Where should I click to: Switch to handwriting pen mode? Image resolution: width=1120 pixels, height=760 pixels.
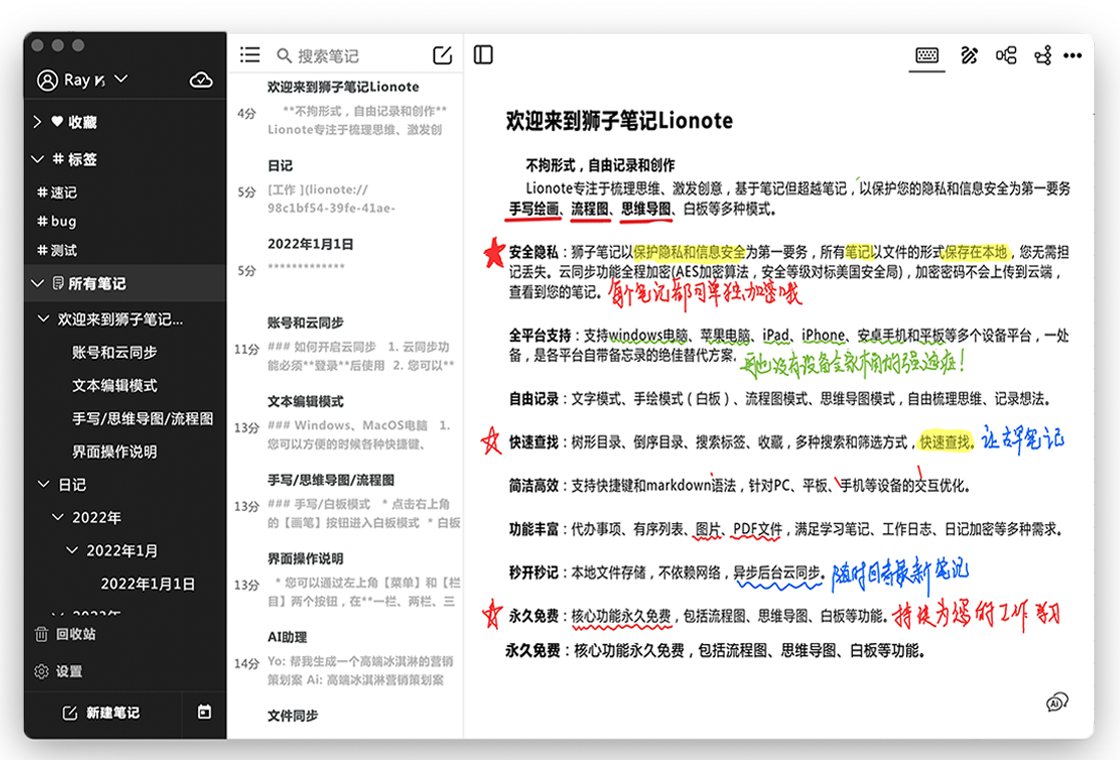[x=969, y=55]
